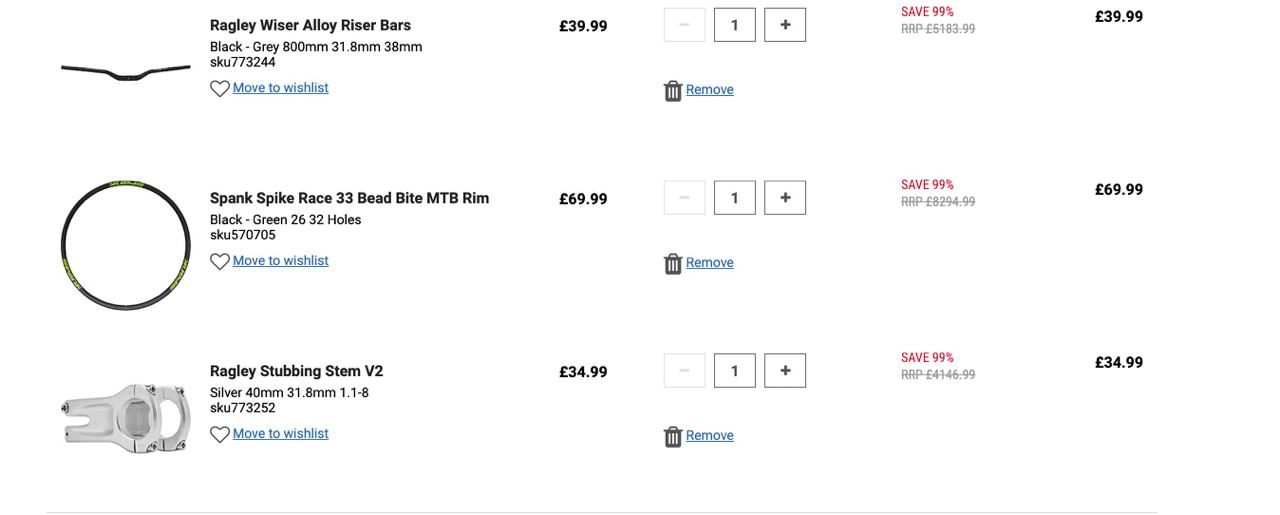The image size is (1280, 515).
Task: Click quantity field for Spank Spike rim
Action: tap(735, 198)
